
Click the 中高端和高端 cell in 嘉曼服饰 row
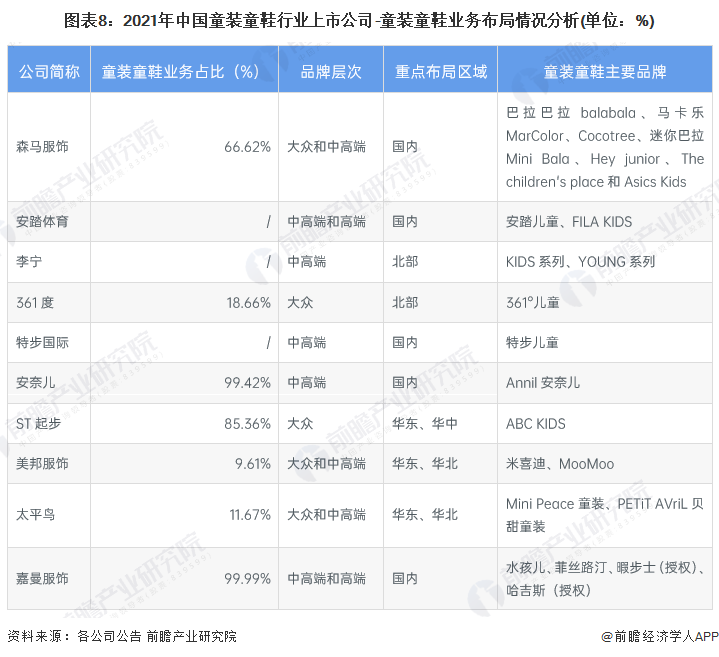point(331,579)
